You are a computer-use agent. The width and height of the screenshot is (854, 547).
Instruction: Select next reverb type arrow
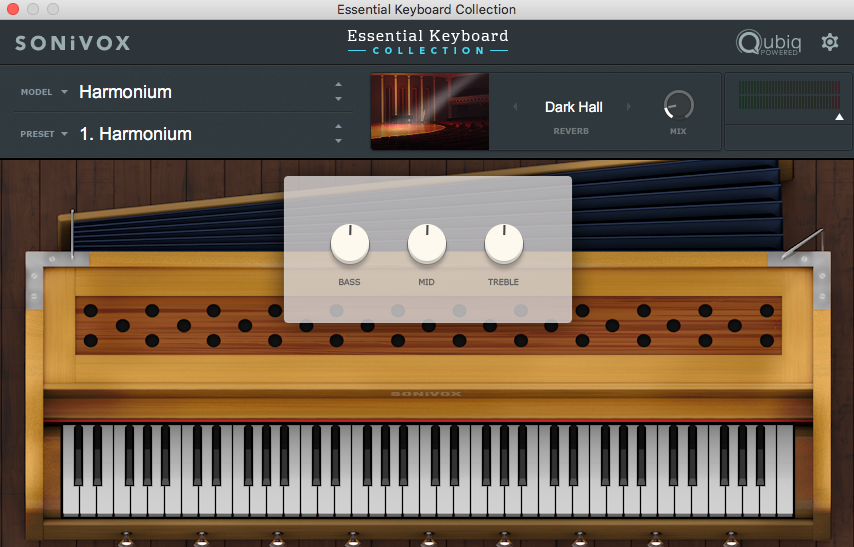629,107
